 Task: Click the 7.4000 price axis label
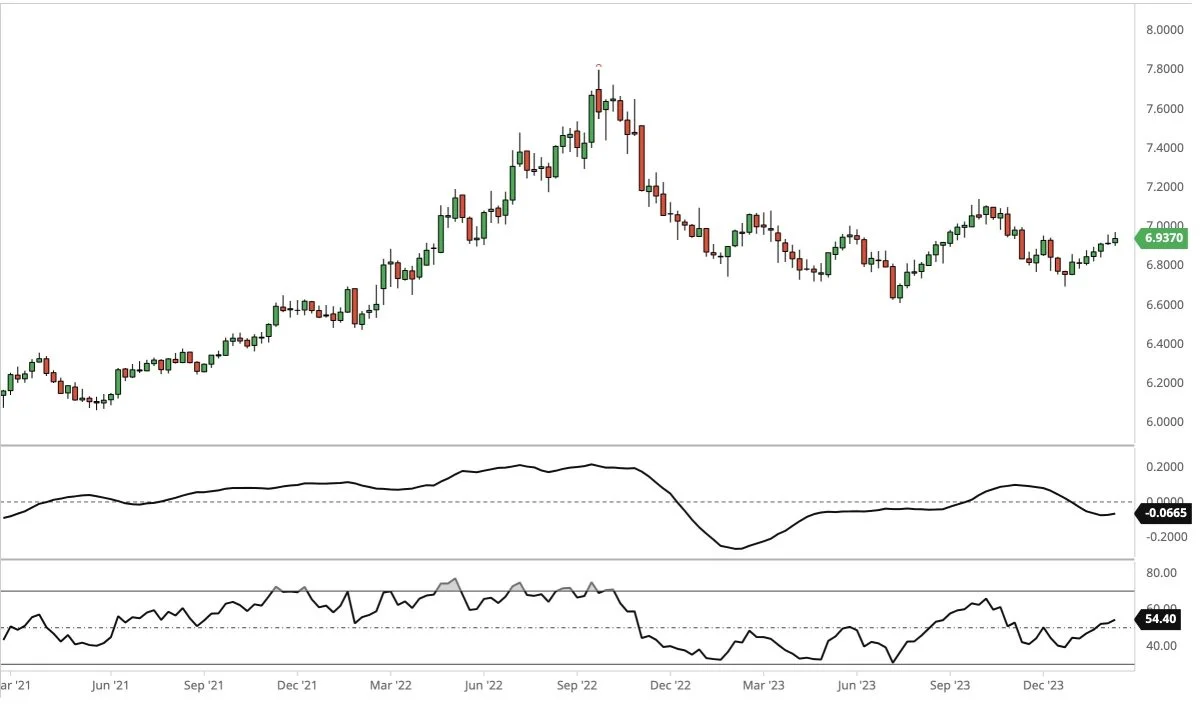click(x=1165, y=148)
